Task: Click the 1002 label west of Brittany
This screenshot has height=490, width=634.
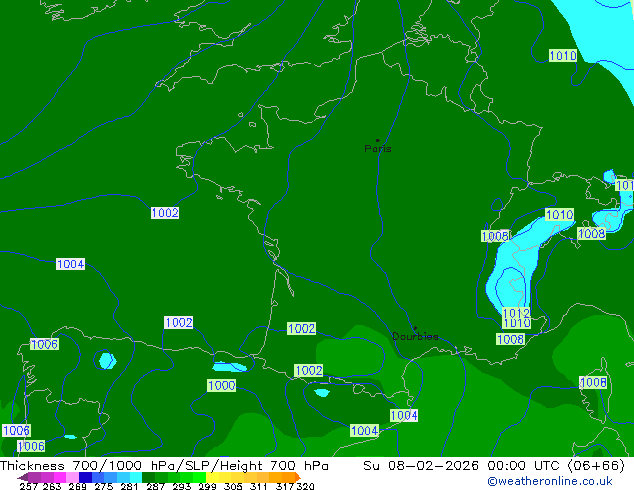Action: pos(165,213)
